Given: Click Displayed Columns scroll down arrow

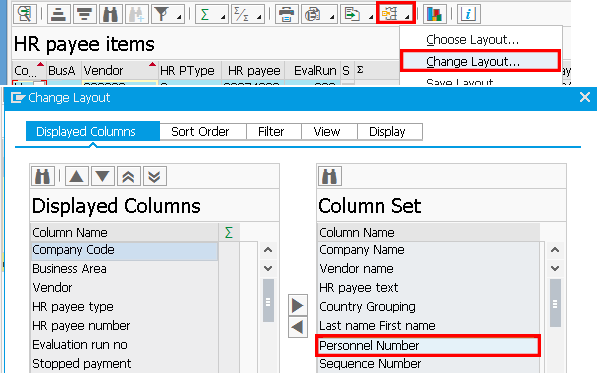Looking at the screenshot, I should coord(268,268).
